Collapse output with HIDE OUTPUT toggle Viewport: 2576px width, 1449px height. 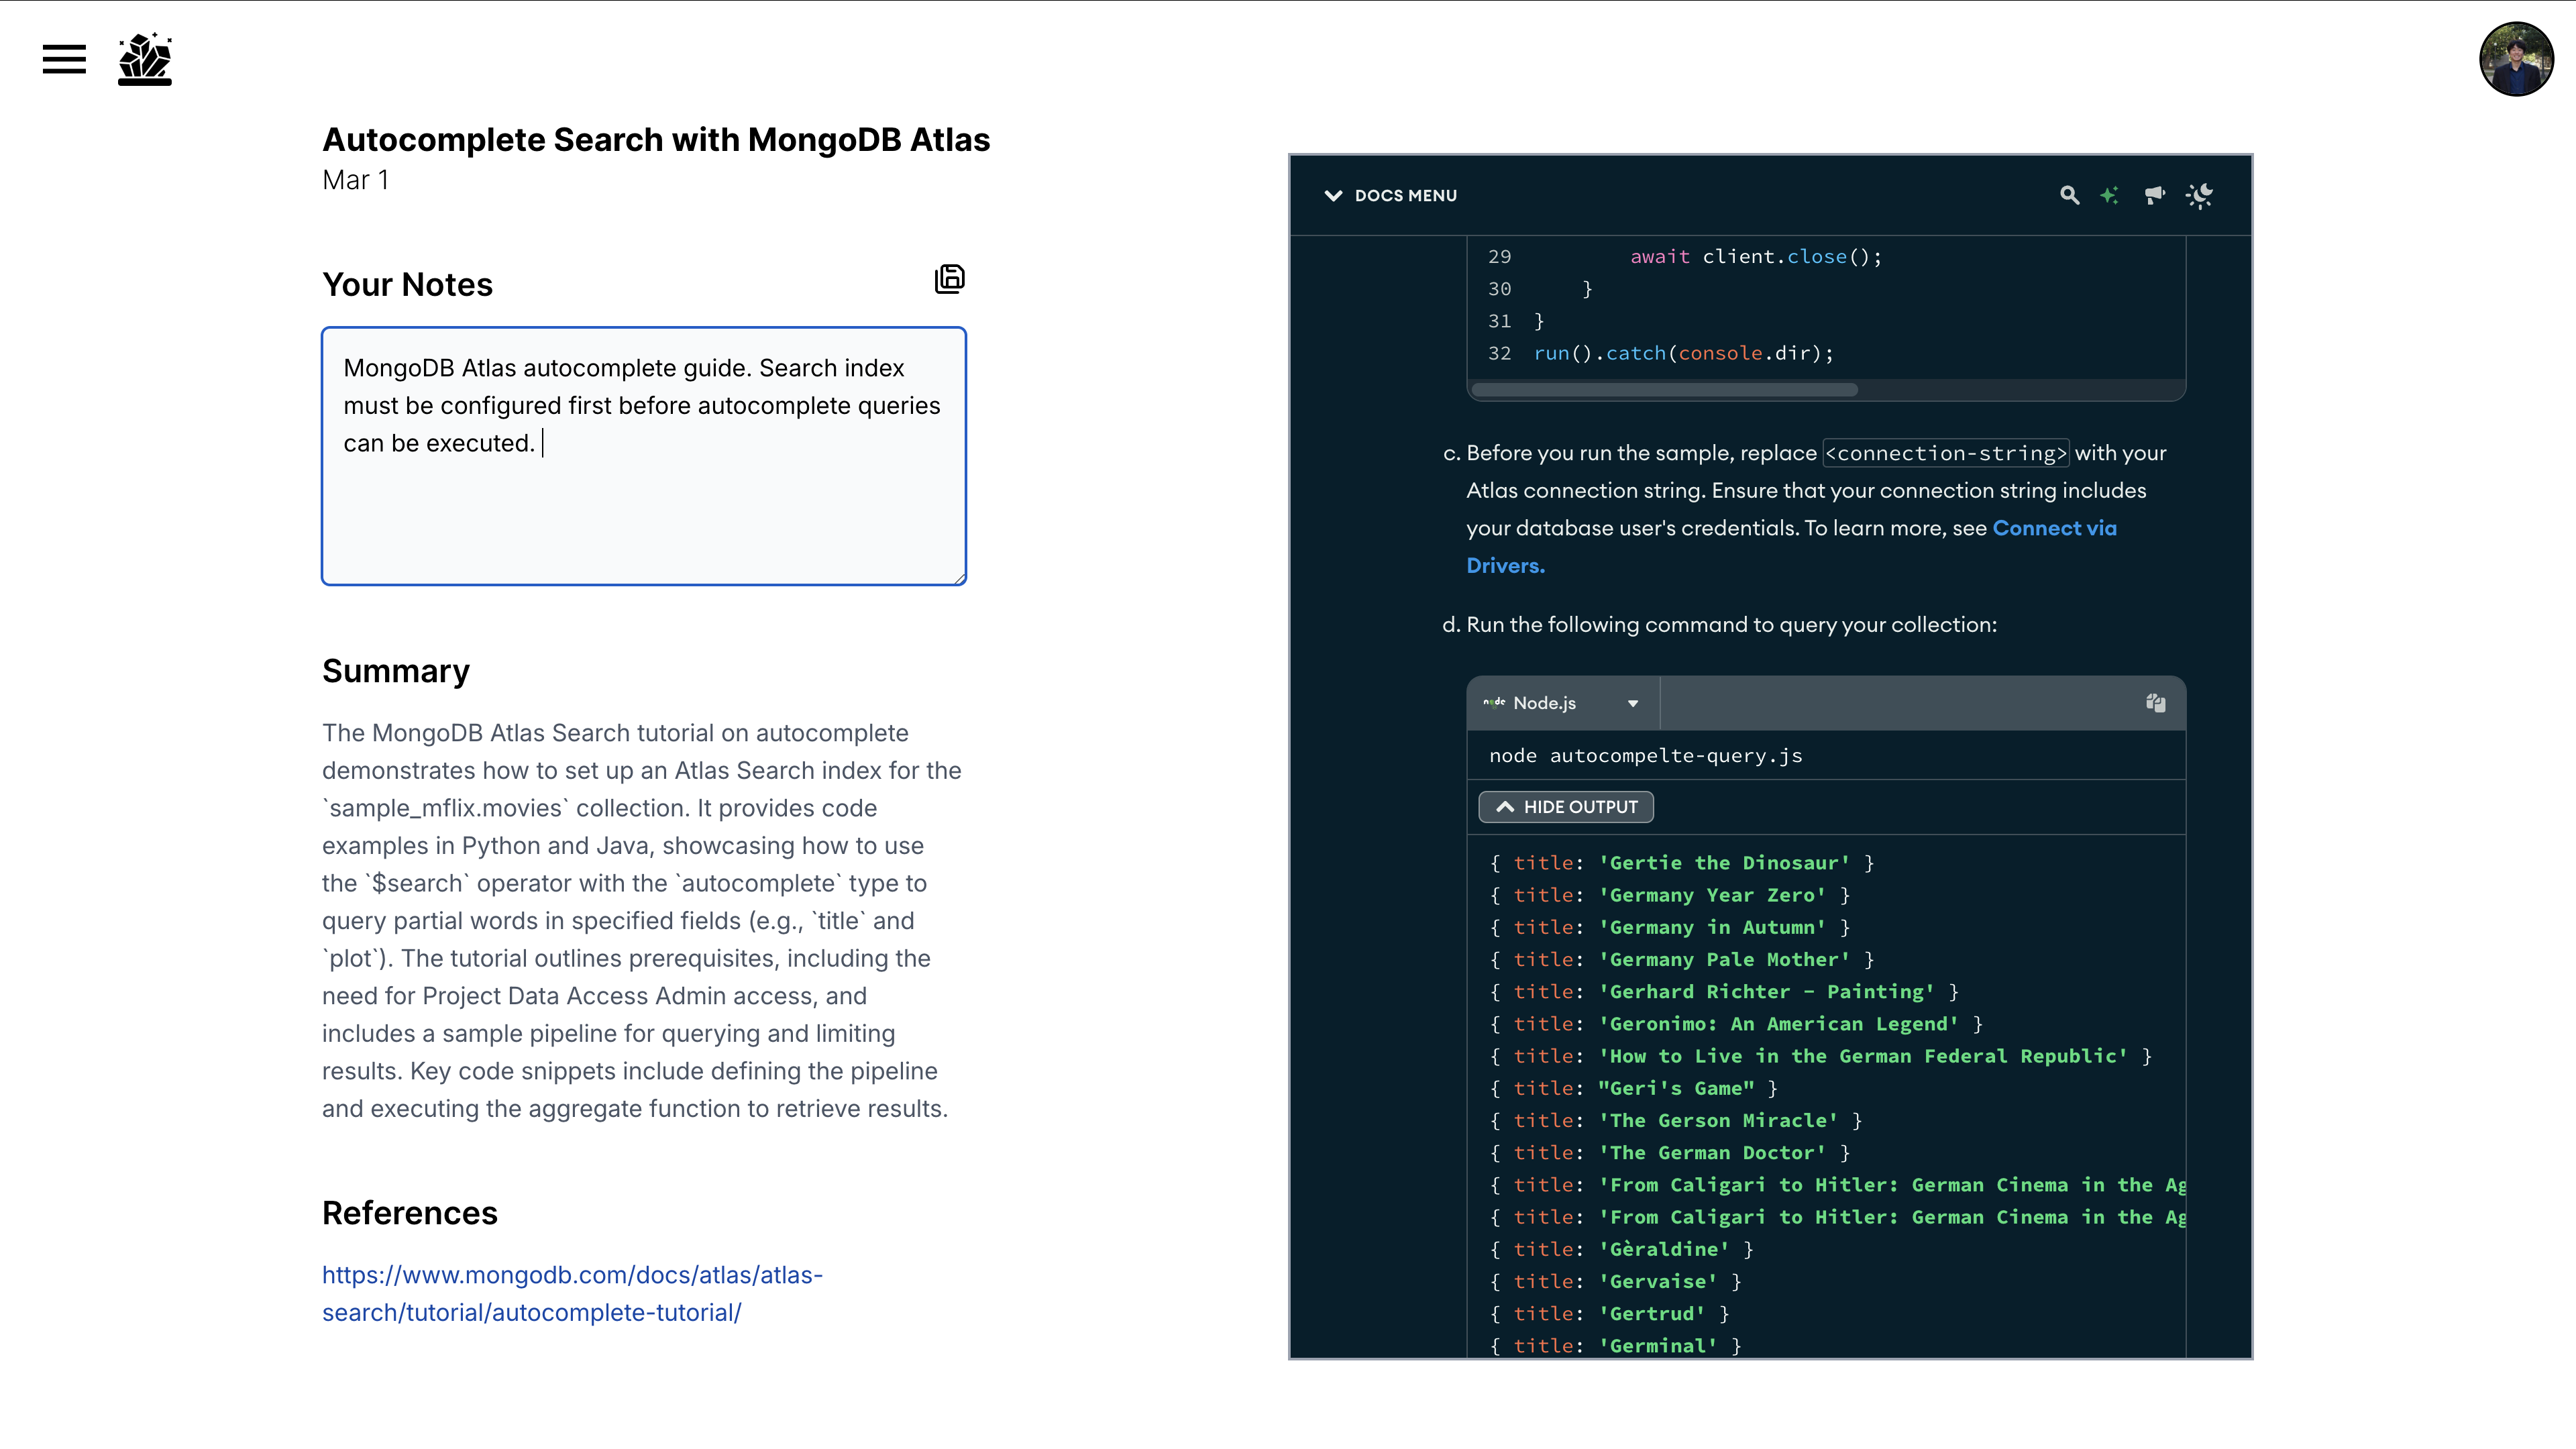[x=1566, y=807]
